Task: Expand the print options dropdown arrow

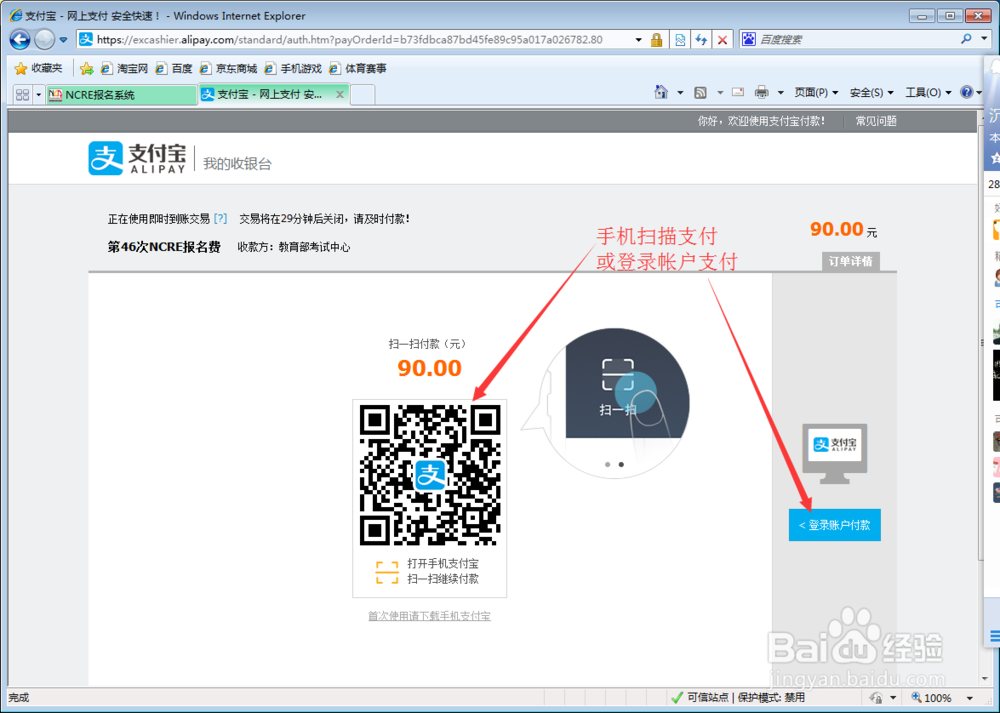Action: 781,92
